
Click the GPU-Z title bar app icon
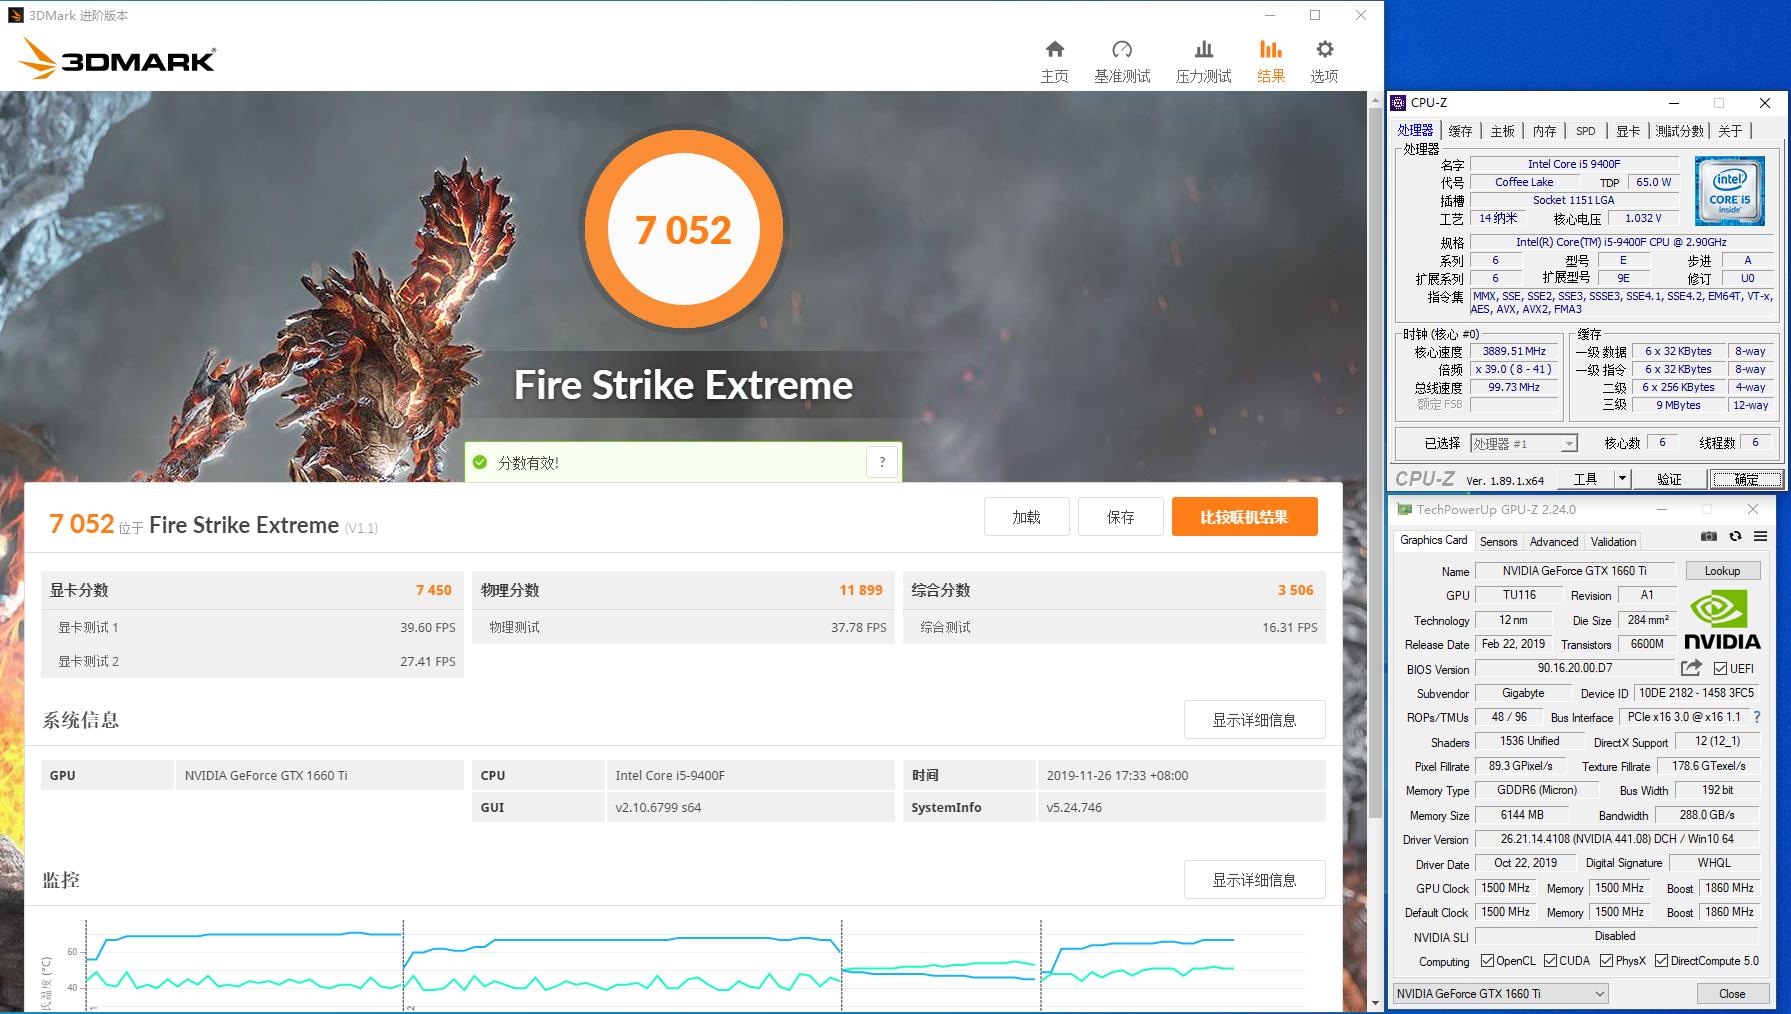click(1404, 509)
